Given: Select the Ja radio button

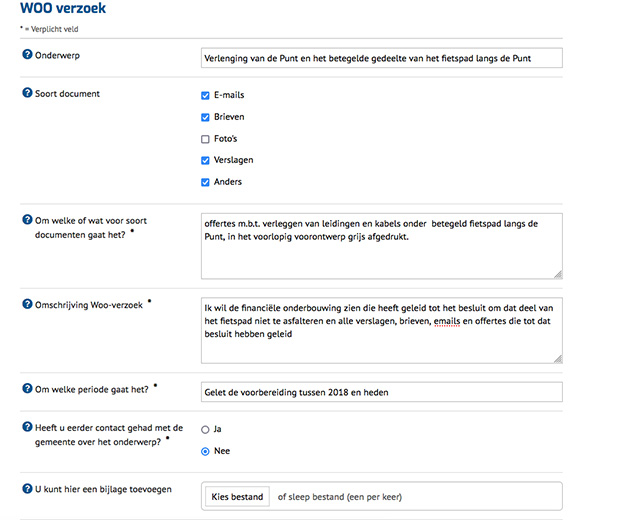Looking at the screenshot, I should click(206, 429).
